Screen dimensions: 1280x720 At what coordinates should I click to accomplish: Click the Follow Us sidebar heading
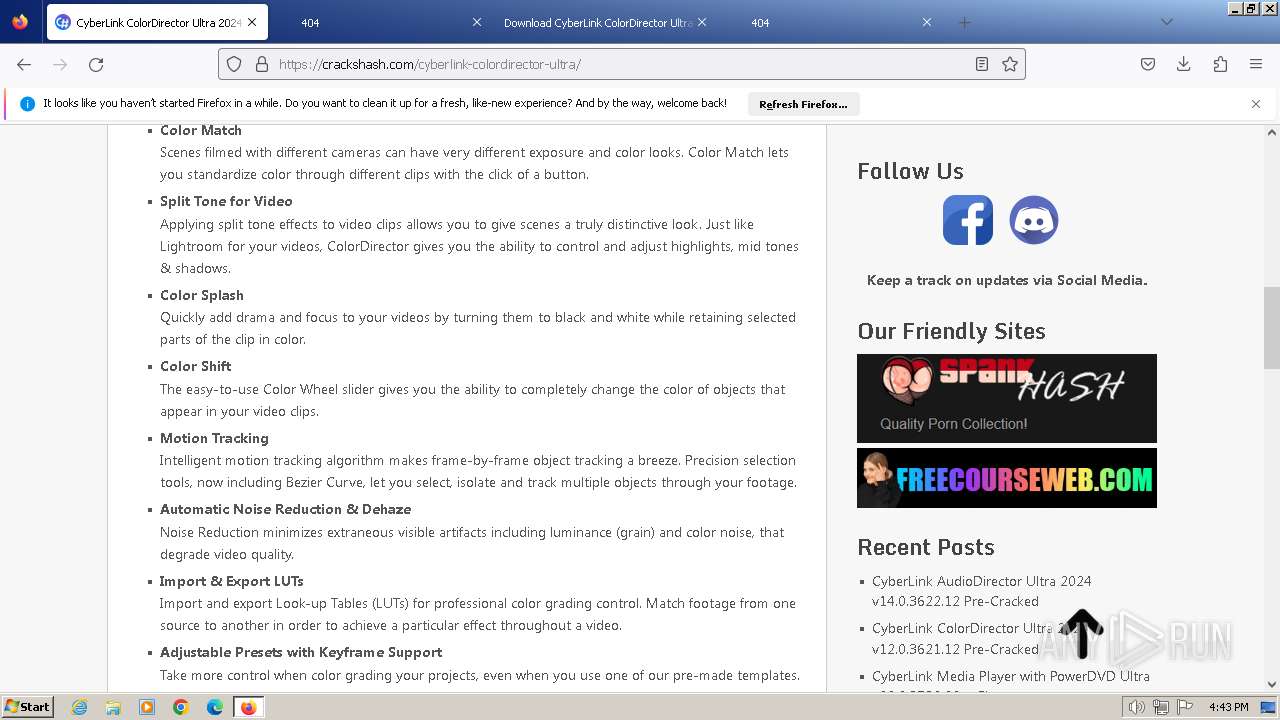coord(910,171)
